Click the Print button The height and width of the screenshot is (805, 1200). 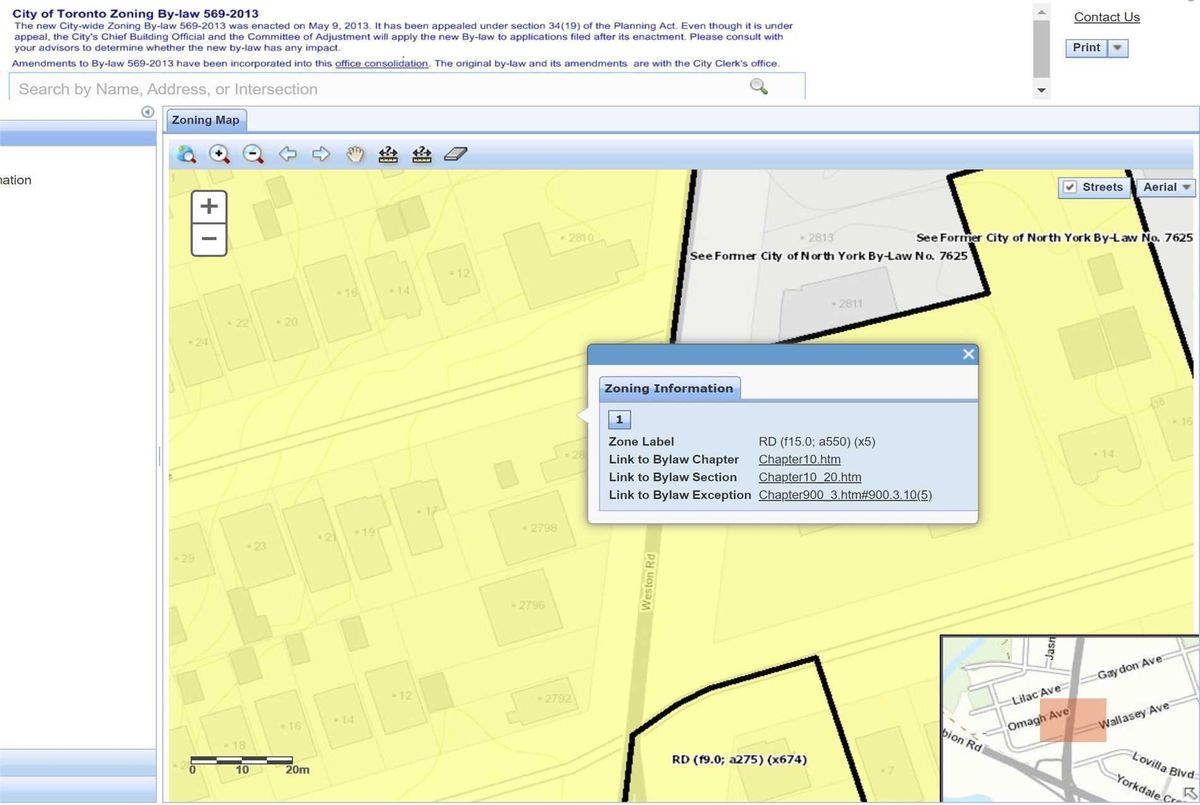[x=1086, y=48]
